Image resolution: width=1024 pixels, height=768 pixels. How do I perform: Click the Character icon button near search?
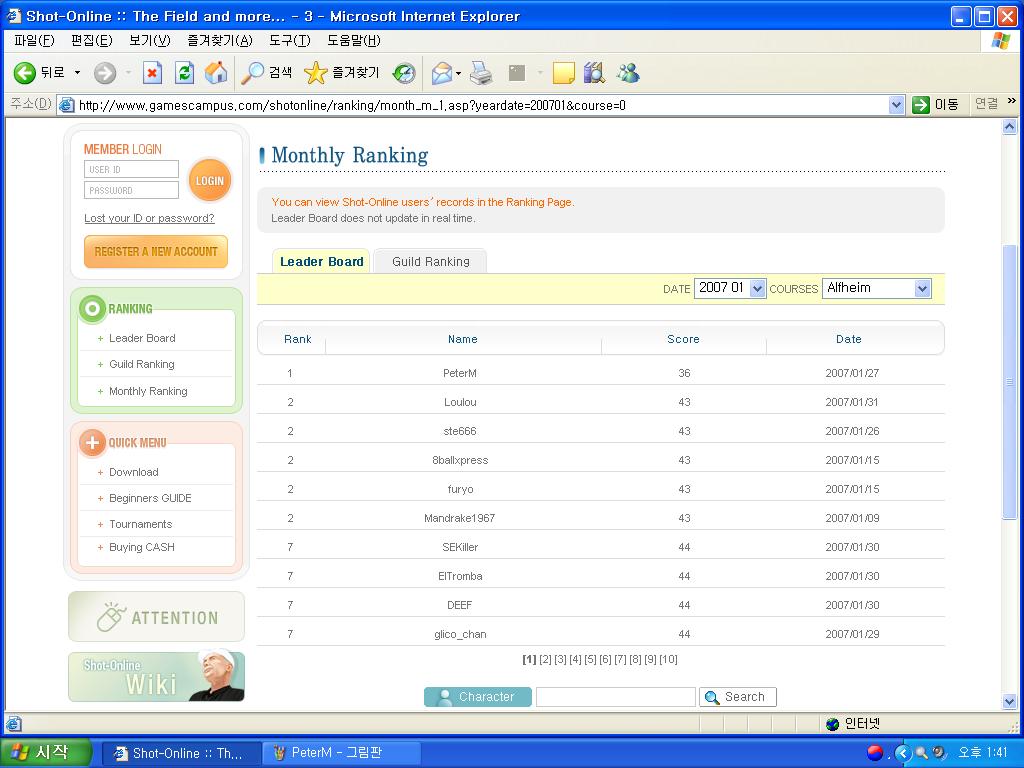478,697
